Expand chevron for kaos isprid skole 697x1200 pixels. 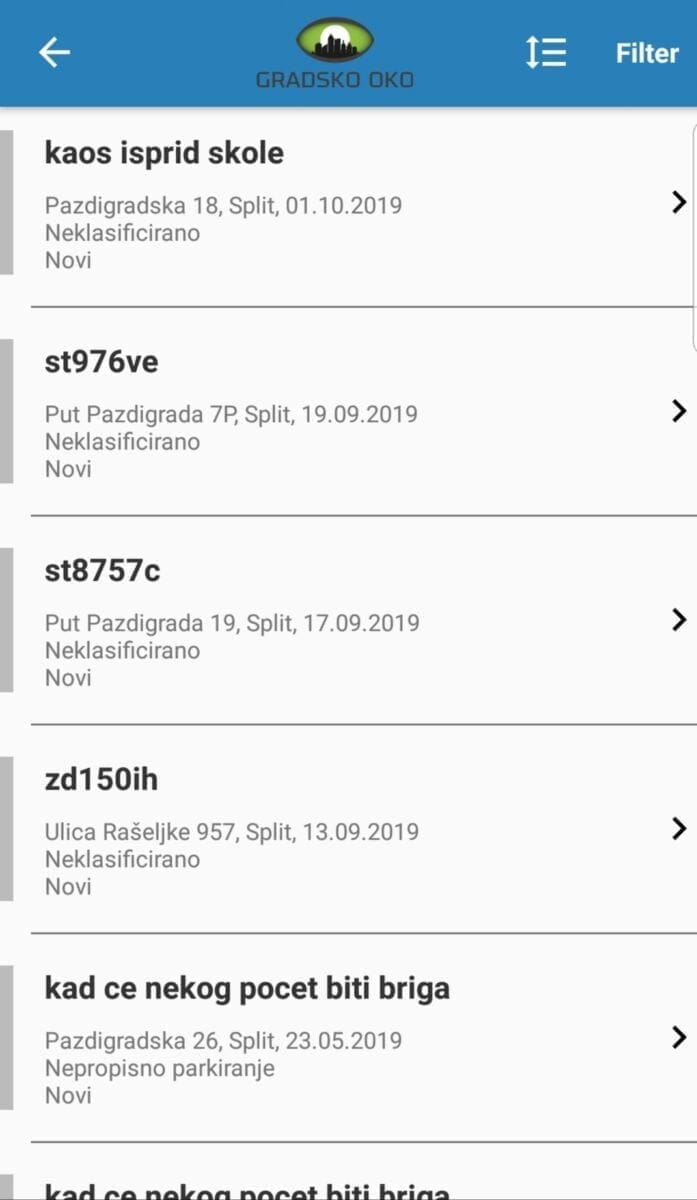(679, 203)
